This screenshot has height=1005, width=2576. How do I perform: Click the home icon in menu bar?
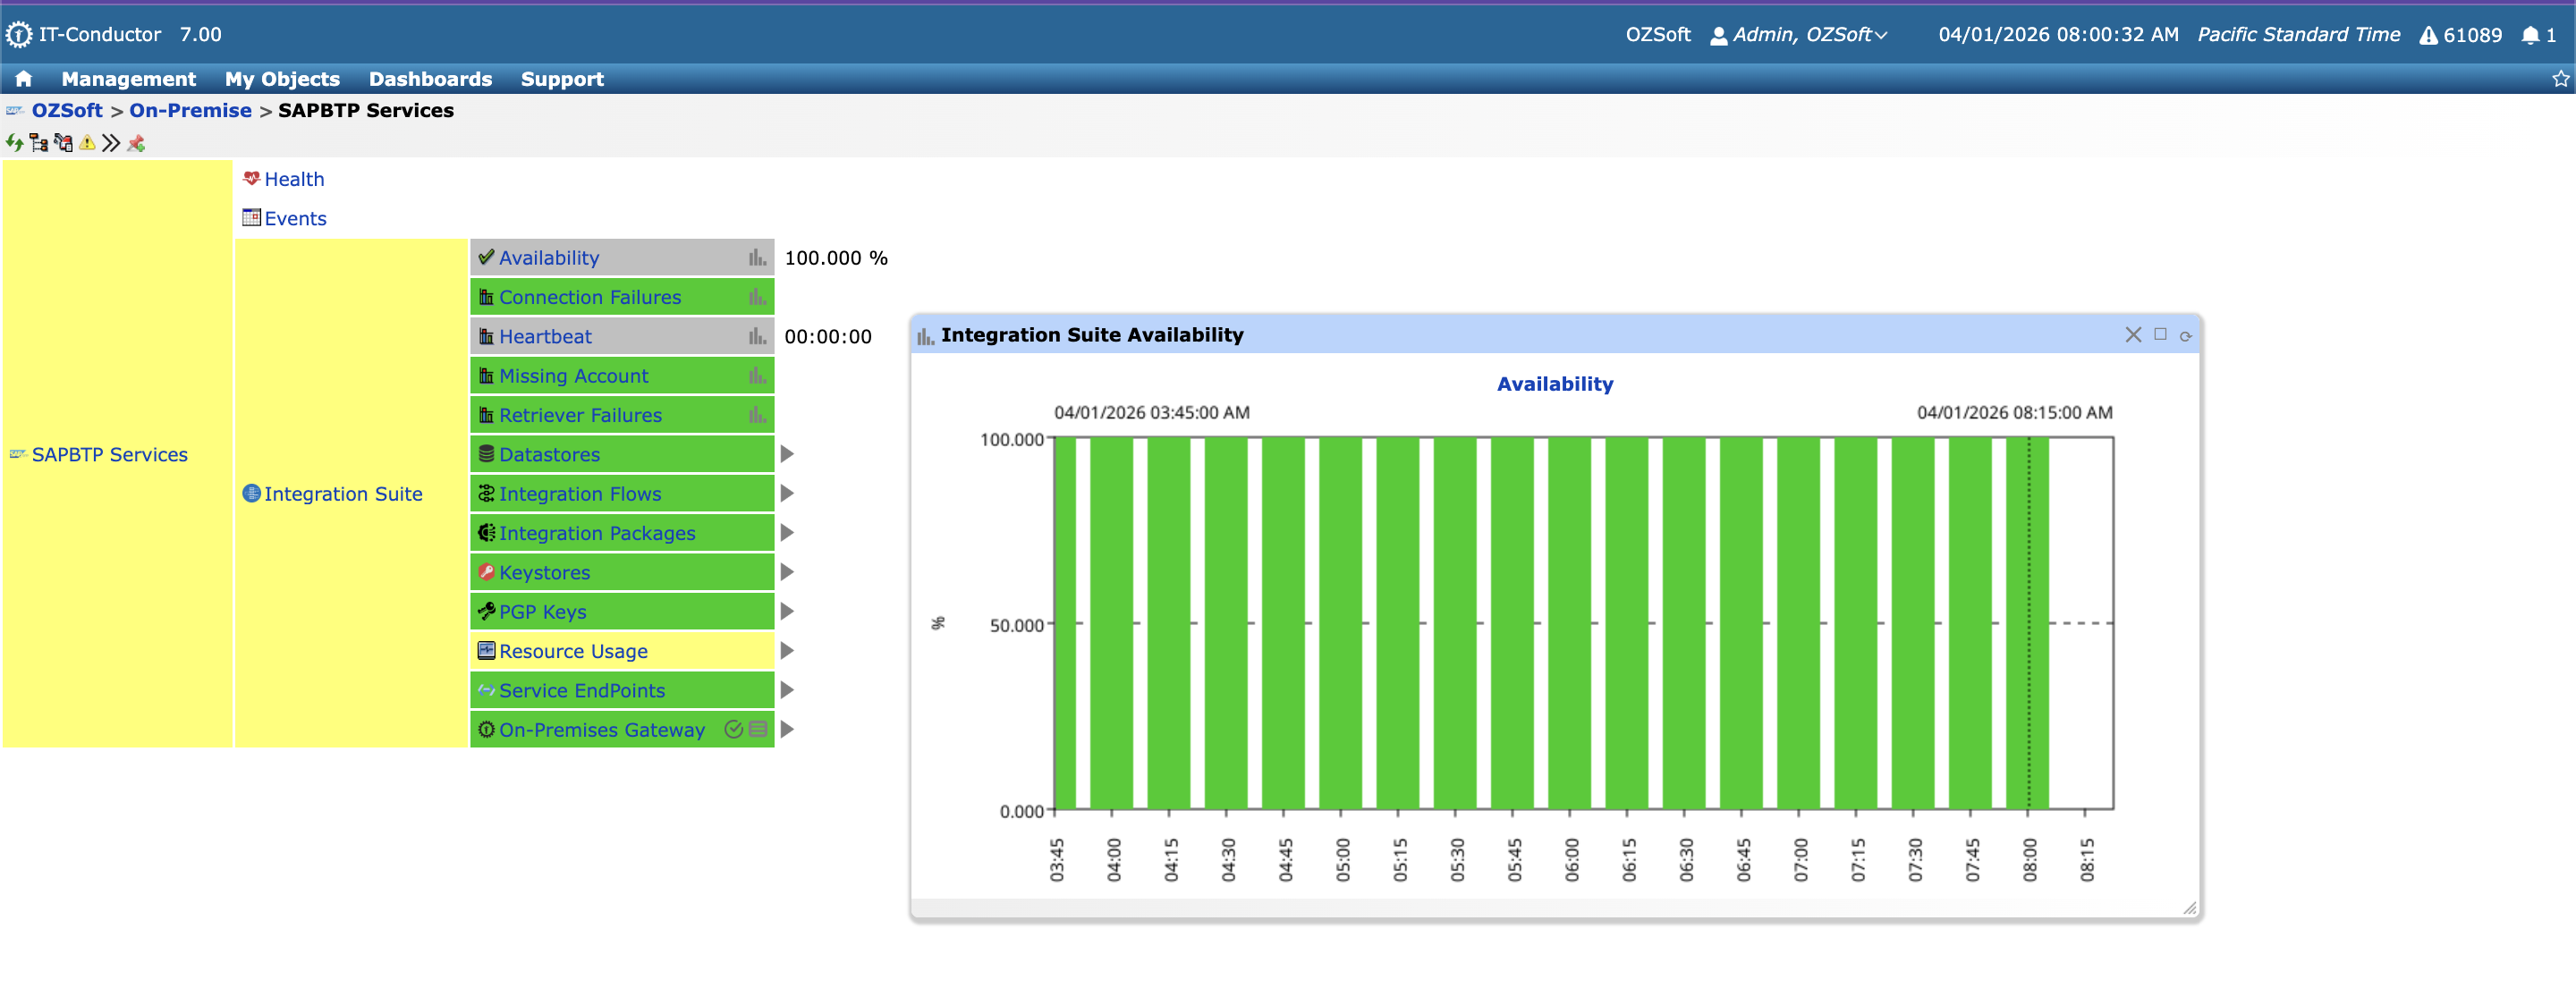tap(23, 79)
